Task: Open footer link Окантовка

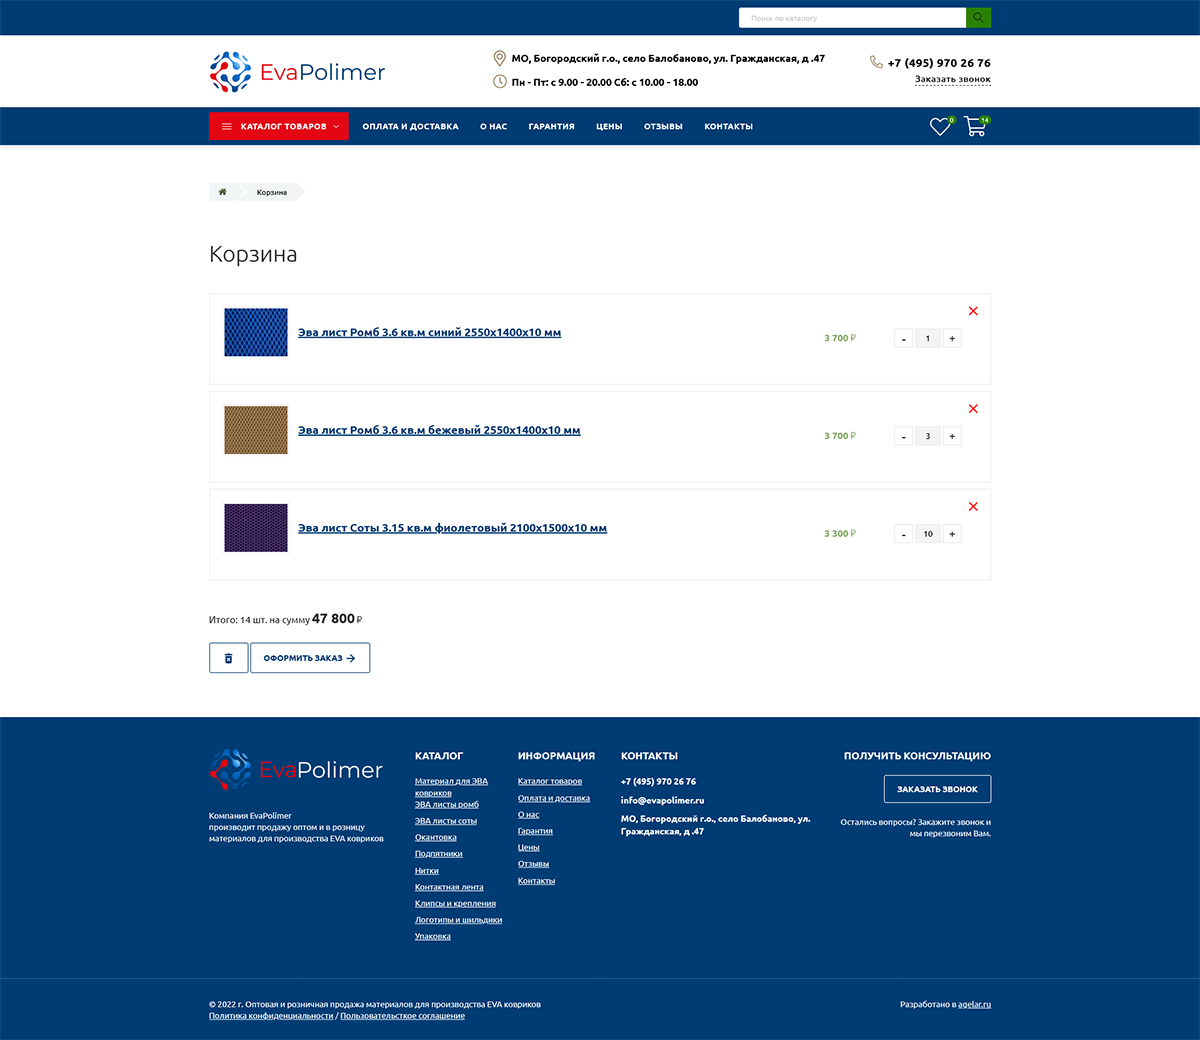Action: click(436, 838)
